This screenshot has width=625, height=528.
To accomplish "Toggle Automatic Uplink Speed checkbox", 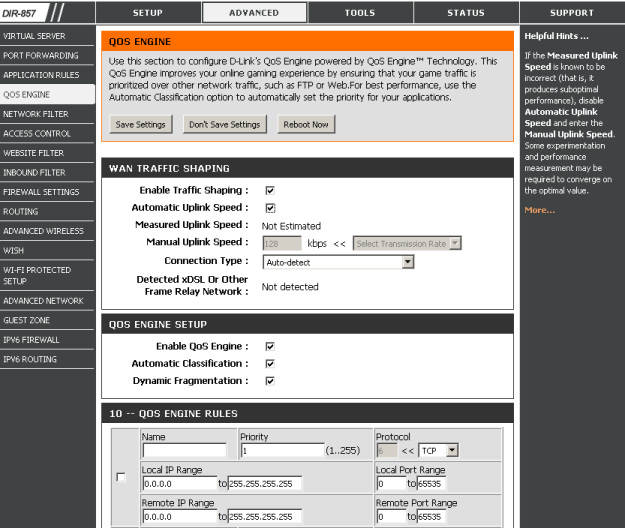I will coord(270,208).
